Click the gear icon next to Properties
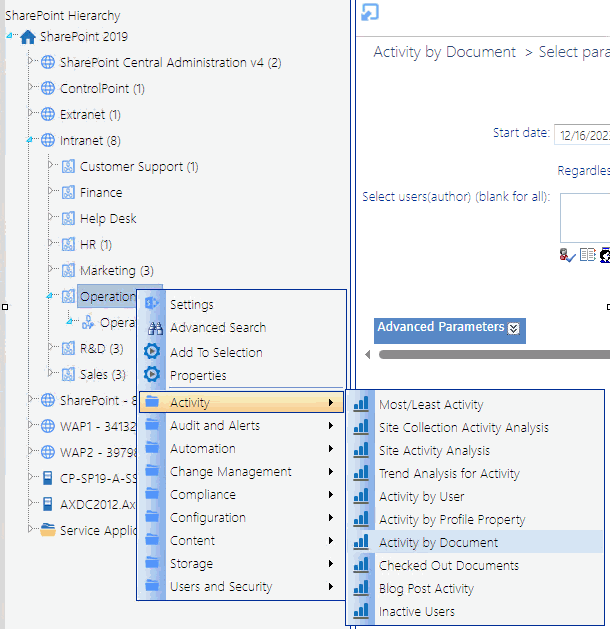 (152, 374)
